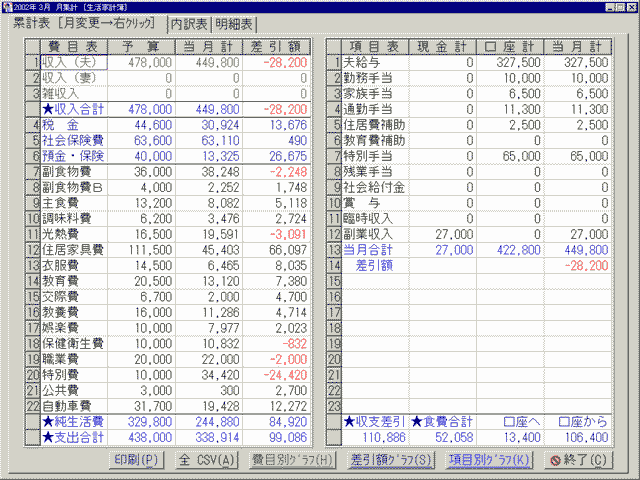
Task: Select the 収入（夫） row label
Action: 74,62
